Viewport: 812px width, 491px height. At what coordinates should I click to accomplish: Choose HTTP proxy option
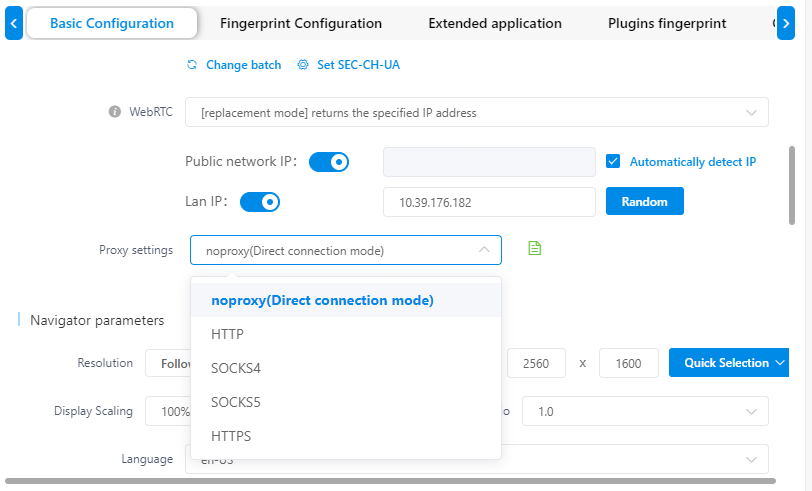click(228, 334)
